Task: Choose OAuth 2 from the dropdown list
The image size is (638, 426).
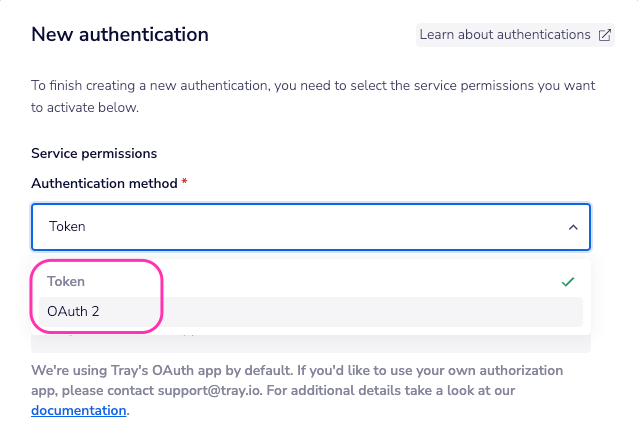Action: click(x=73, y=311)
